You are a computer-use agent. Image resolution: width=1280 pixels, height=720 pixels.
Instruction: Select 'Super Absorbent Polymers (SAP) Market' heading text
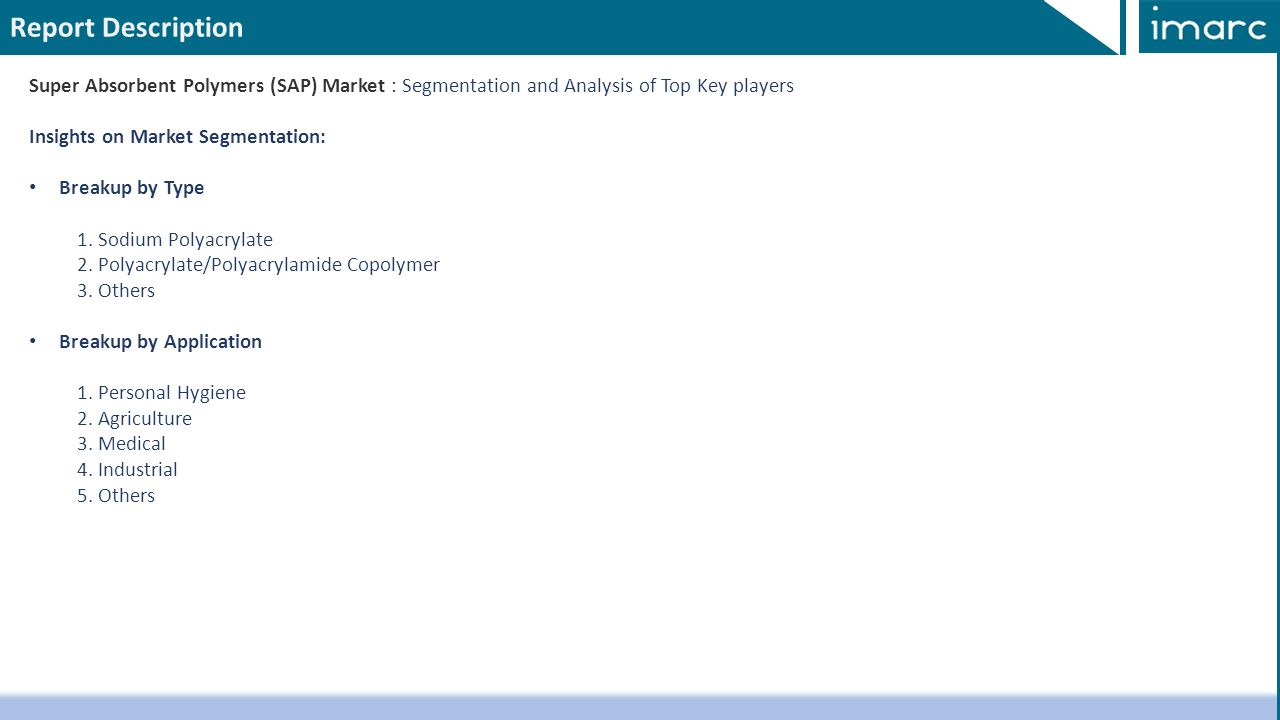(207, 86)
